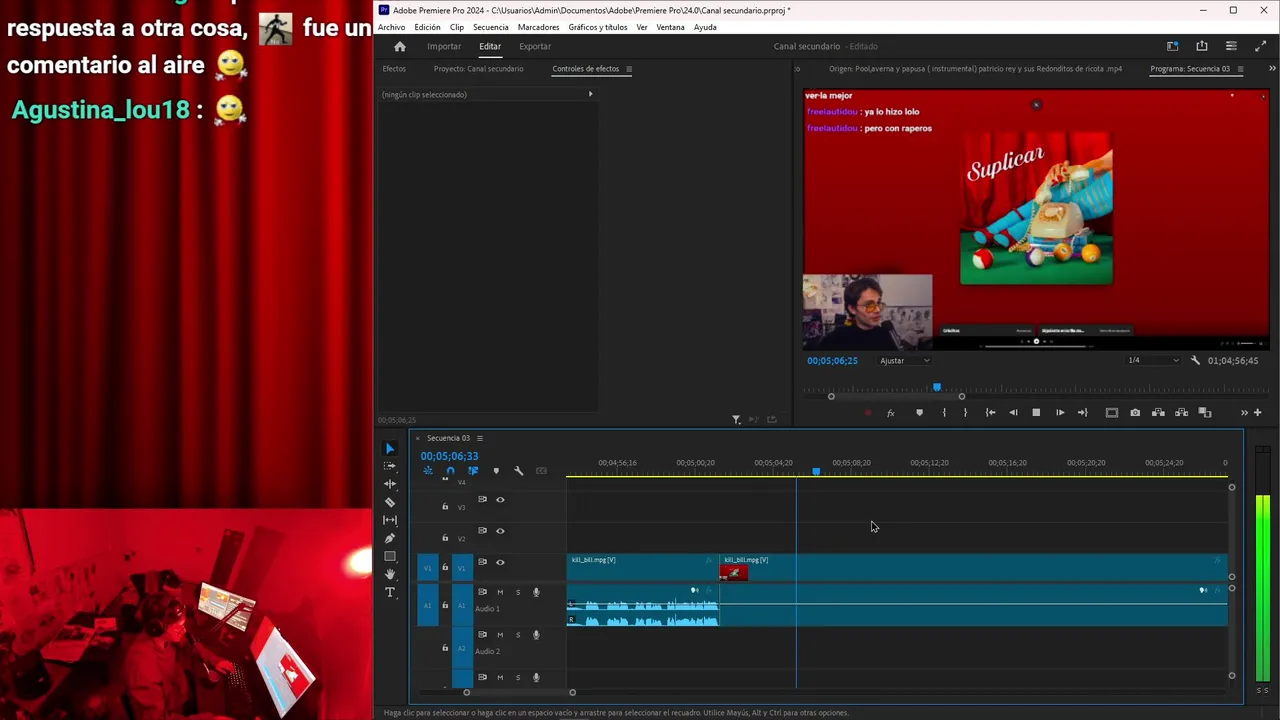Image resolution: width=1280 pixels, height=720 pixels.
Task: Toggle visibility eye of track V1
Action: click(x=500, y=562)
